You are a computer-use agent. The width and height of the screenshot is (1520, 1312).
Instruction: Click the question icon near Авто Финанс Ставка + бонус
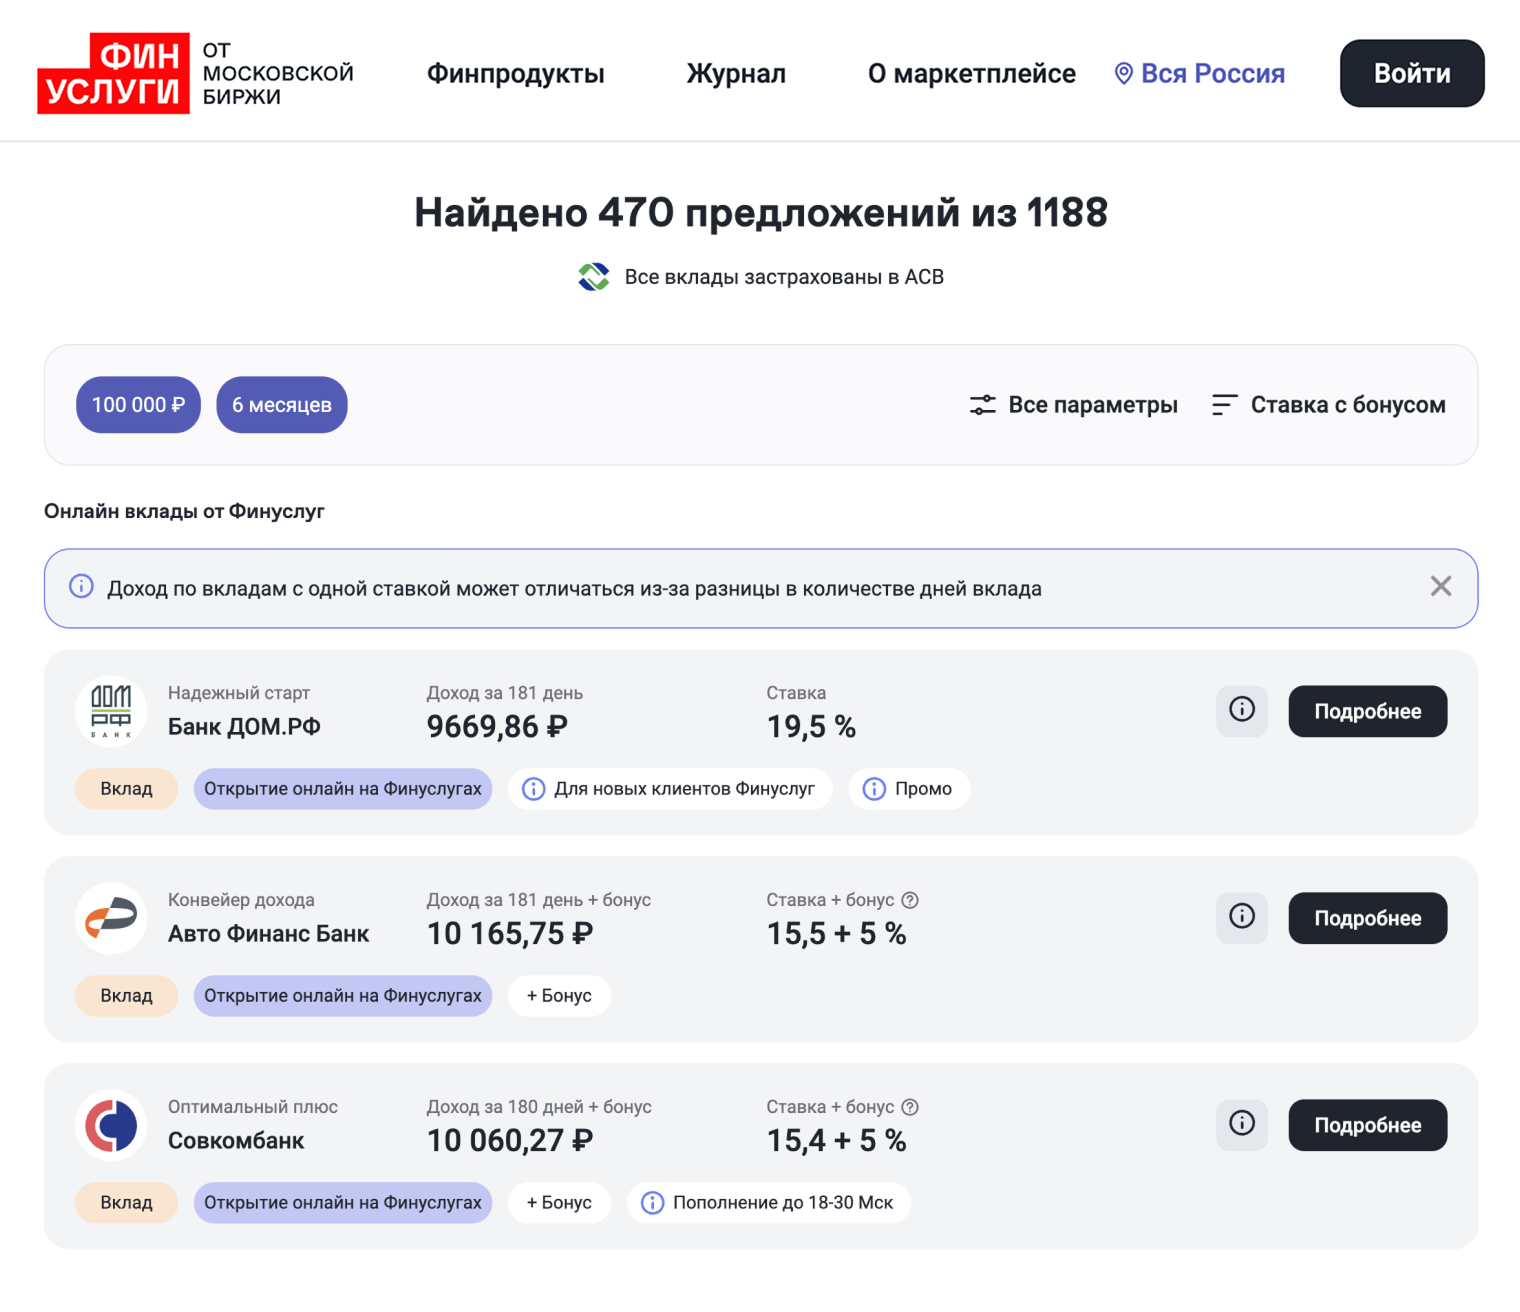[x=910, y=900]
